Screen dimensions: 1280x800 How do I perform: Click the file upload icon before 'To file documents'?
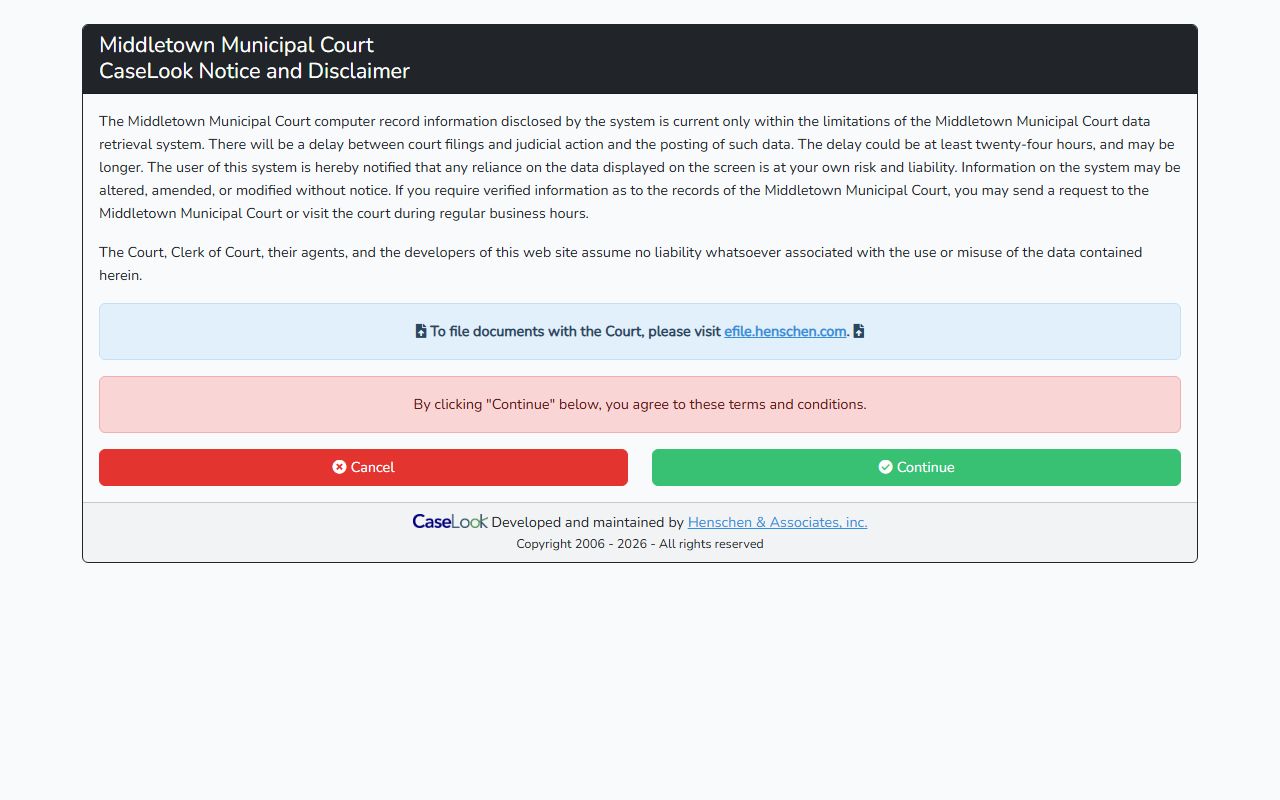[421, 331]
